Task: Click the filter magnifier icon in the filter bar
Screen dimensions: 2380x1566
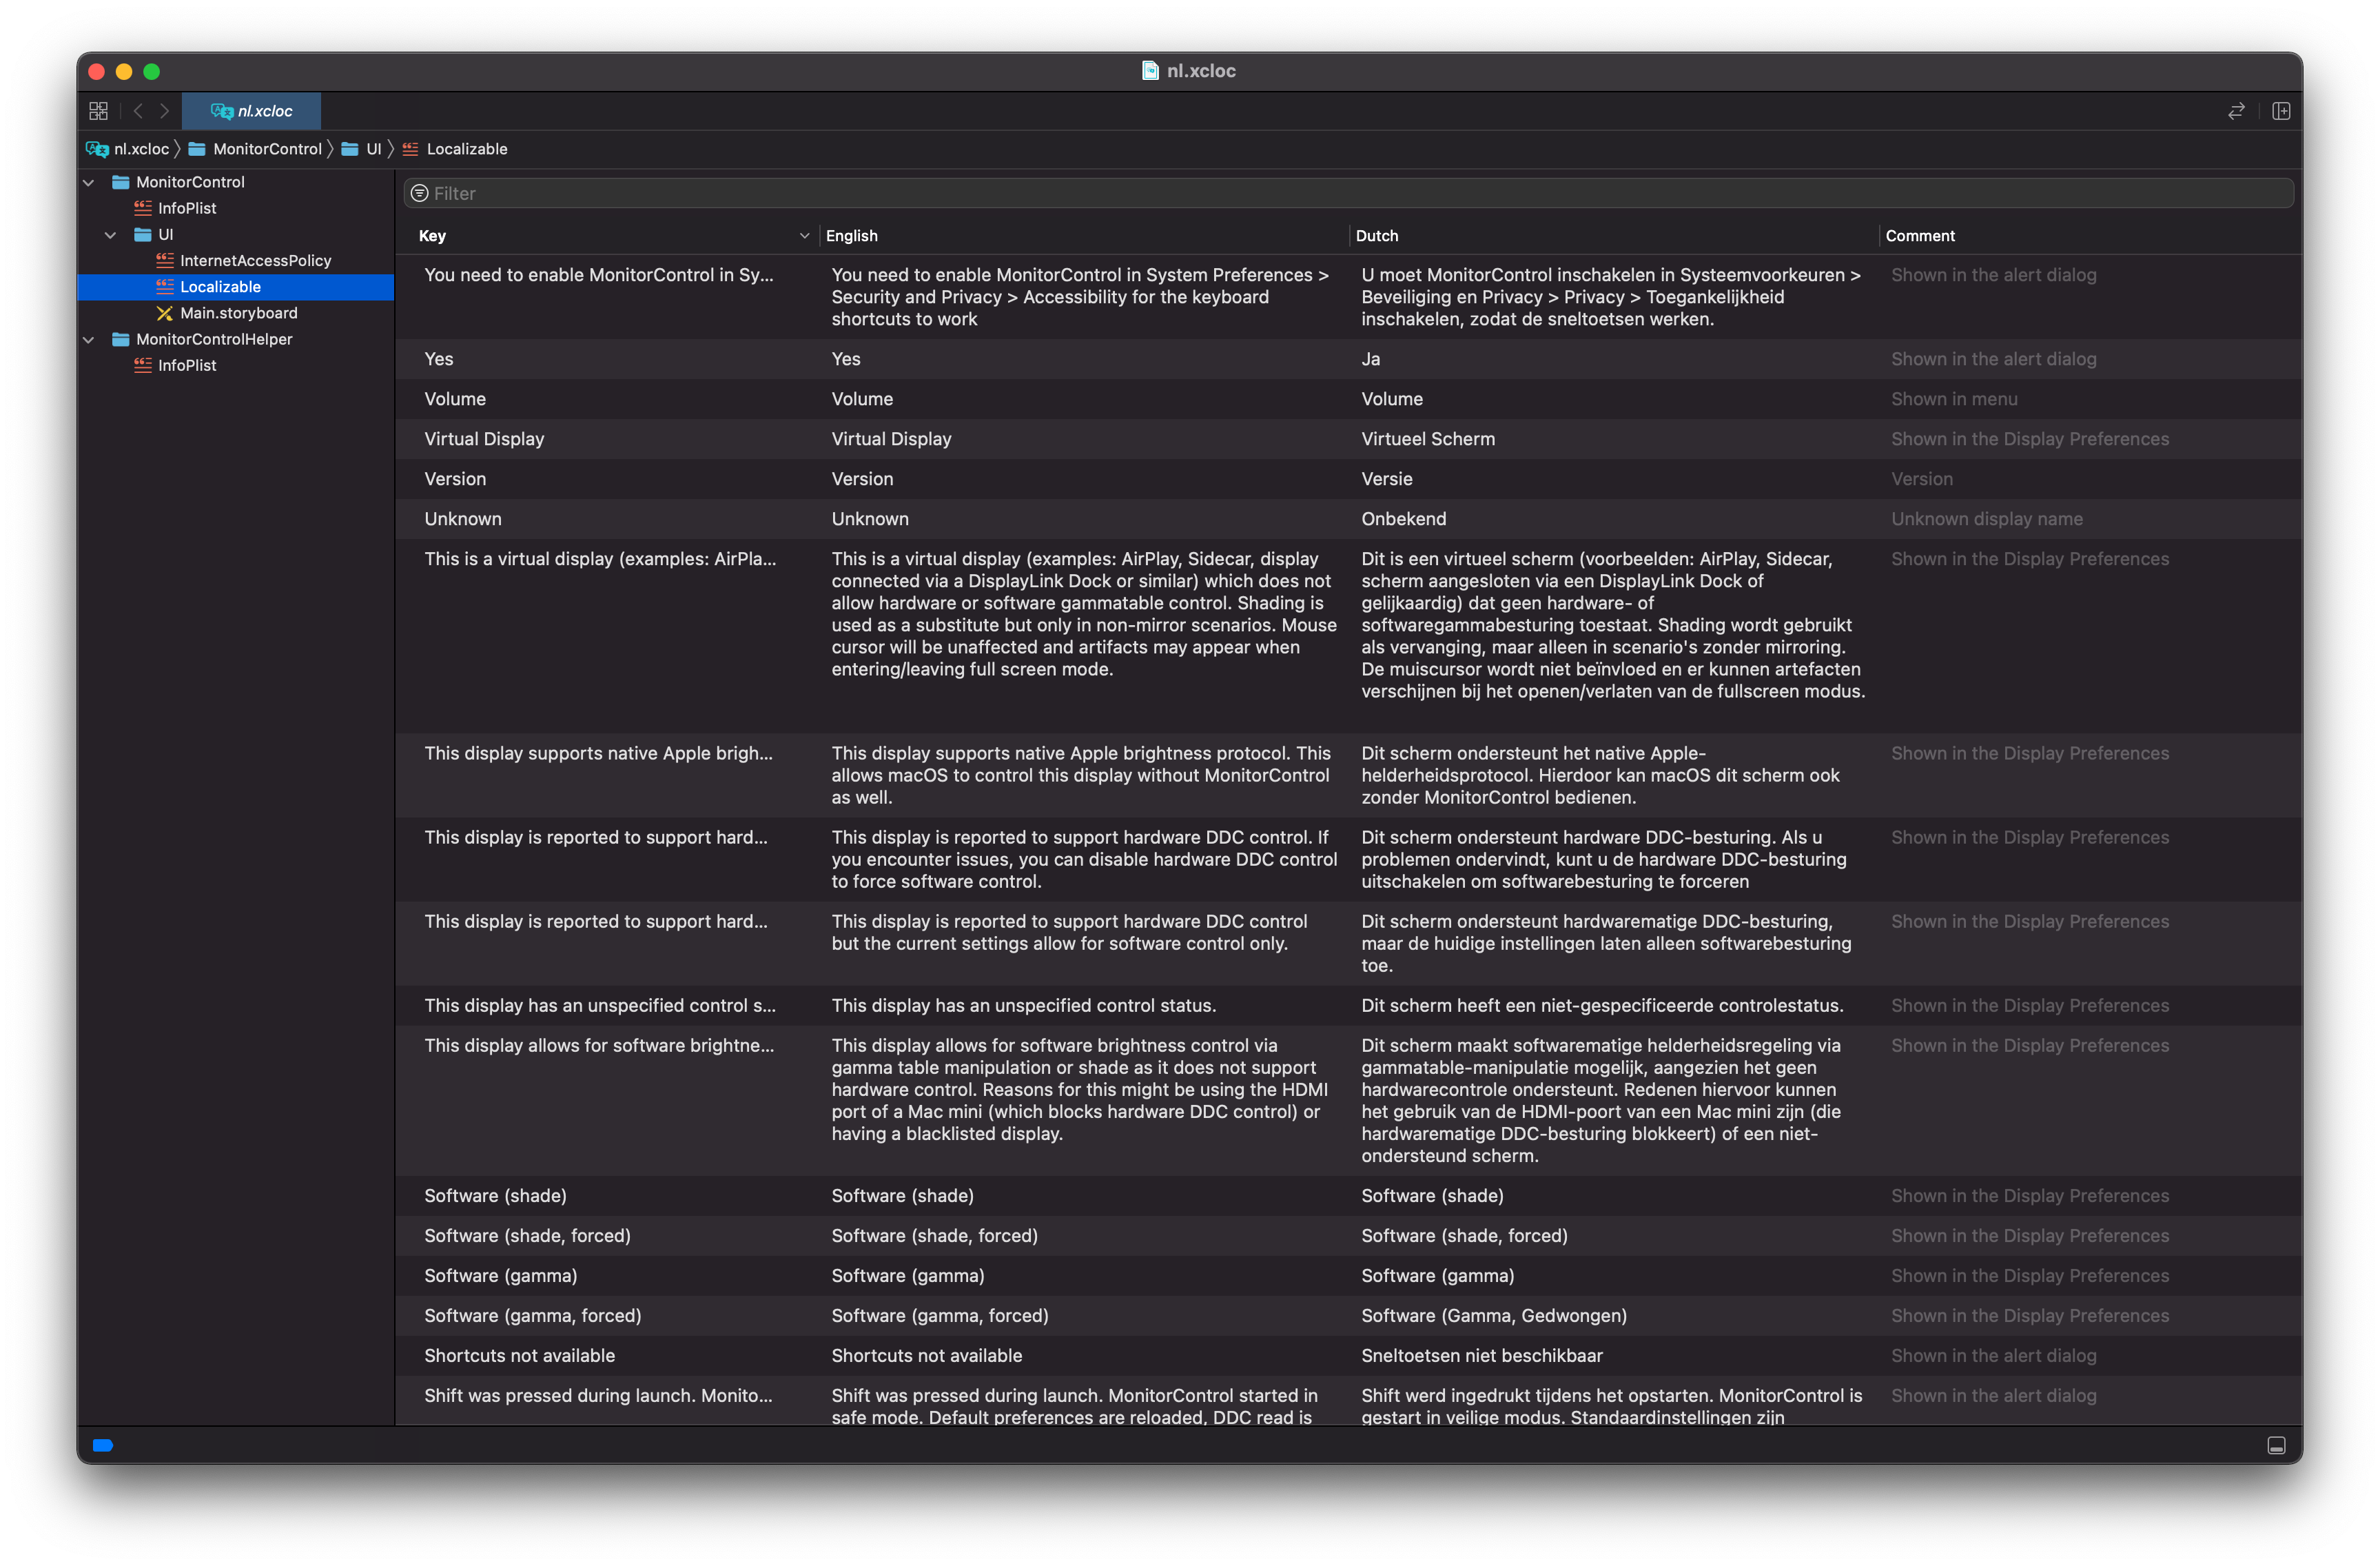Action: (x=419, y=192)
